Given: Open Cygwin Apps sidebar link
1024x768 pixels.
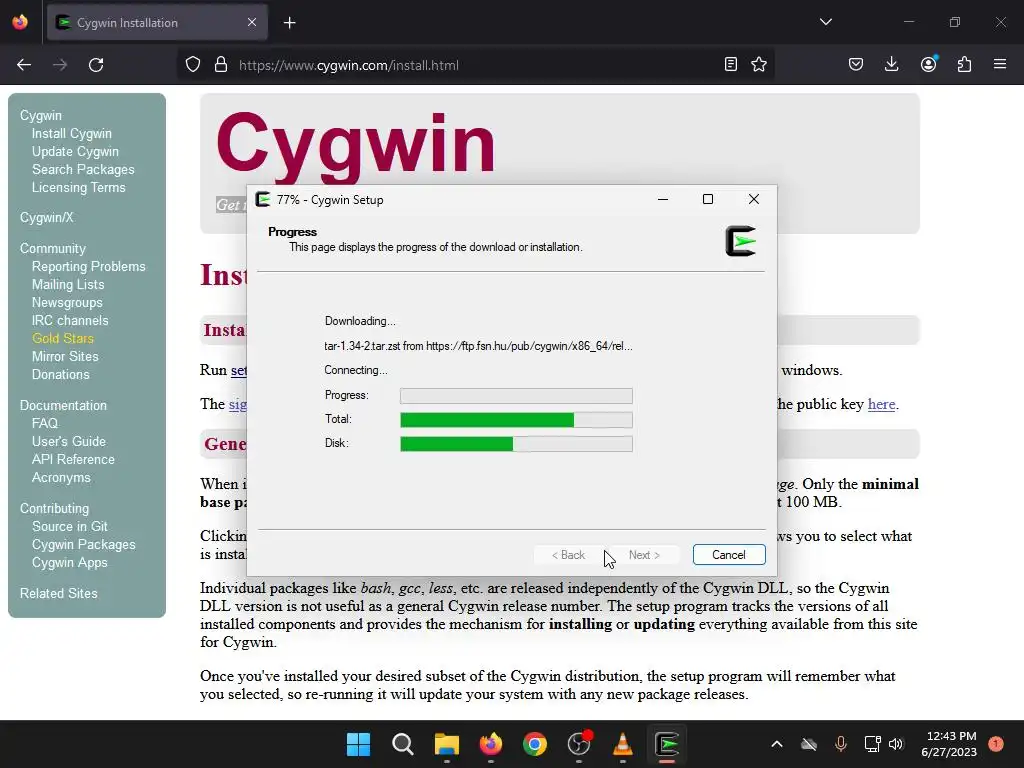Looking at the screenshot, I should pyautogui.click(x=70, y=562).
